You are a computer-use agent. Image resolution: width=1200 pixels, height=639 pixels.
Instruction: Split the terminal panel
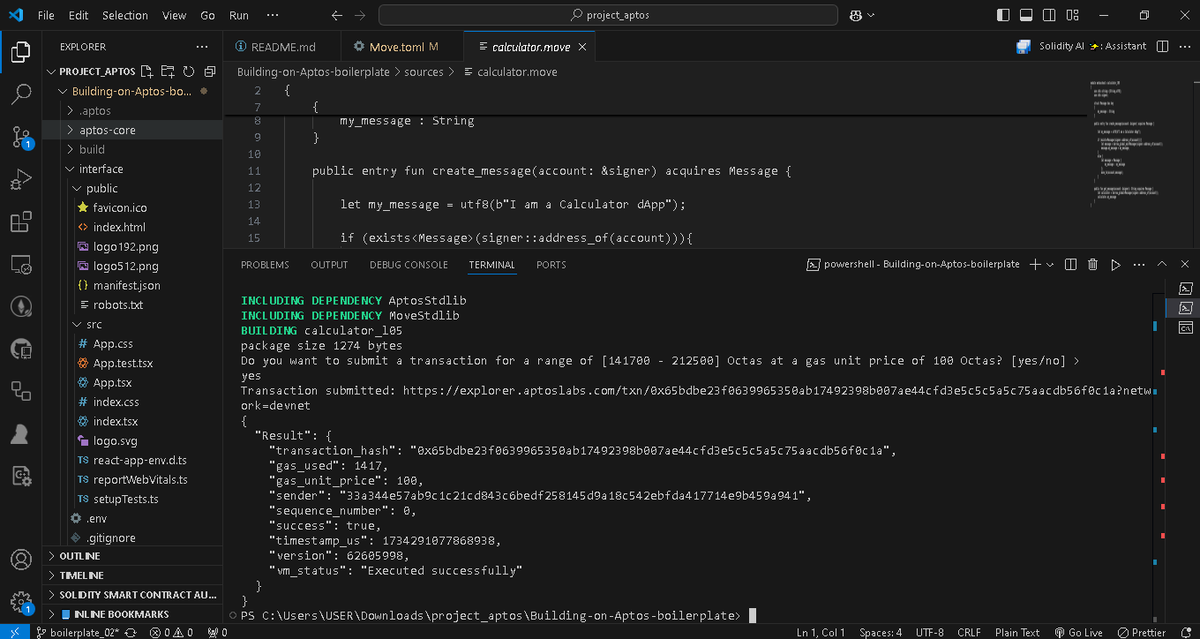1071,264
